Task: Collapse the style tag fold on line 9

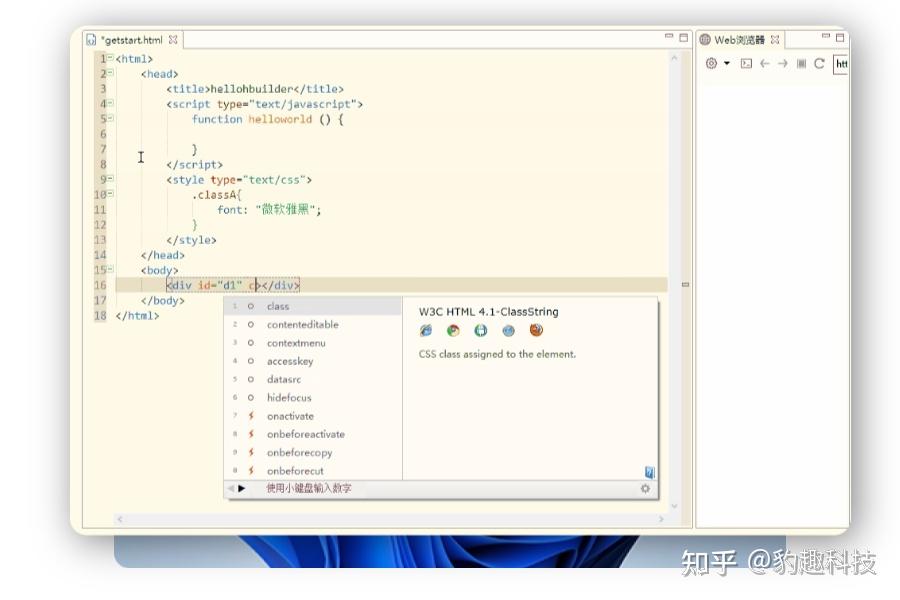Action: click(110, 179)
